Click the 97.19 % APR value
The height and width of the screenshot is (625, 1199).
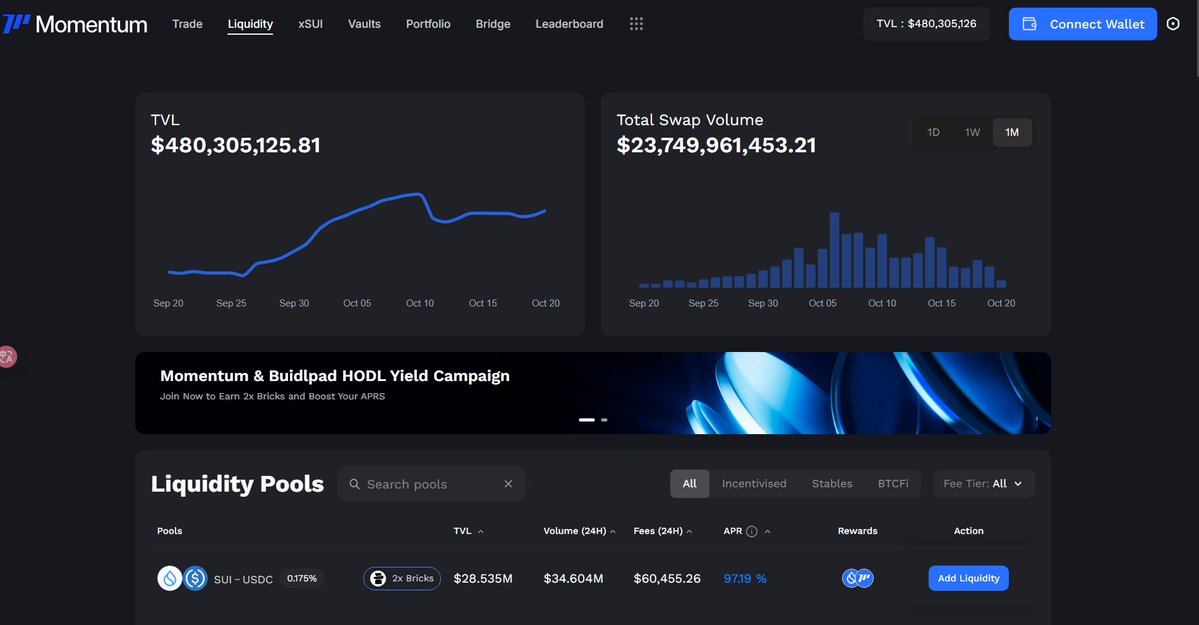745,578
